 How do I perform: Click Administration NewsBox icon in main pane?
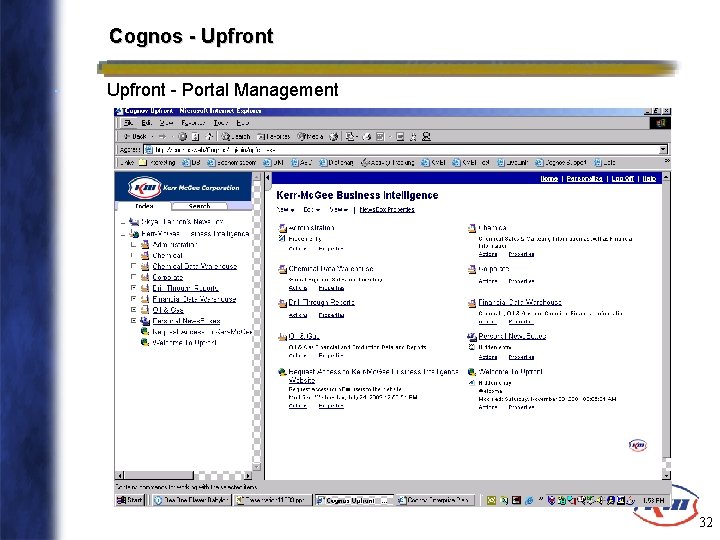(282, 228)
